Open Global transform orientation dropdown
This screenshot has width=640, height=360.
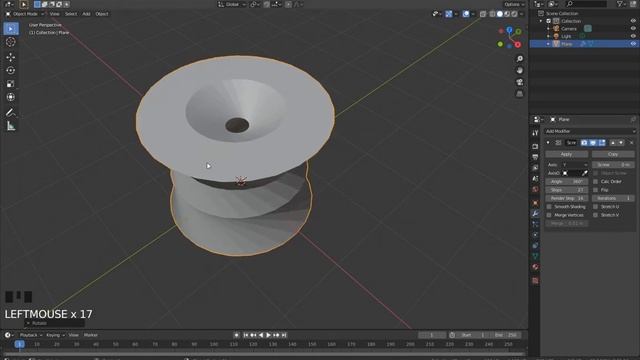click(232, 4)
